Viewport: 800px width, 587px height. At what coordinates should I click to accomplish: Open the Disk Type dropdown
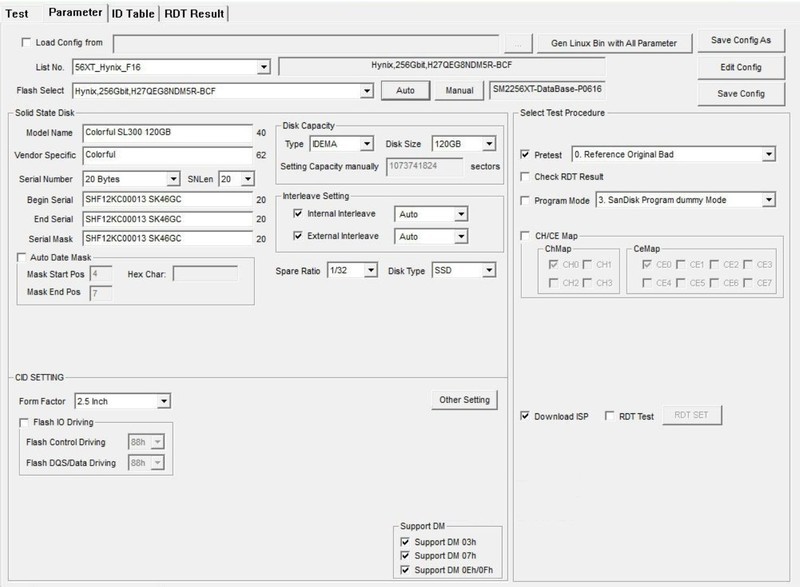point(487,270)
